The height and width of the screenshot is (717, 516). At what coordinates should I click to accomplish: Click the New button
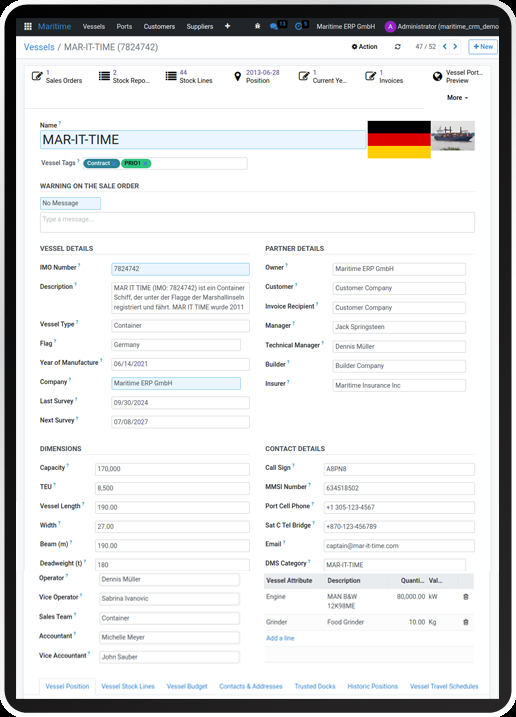click(x=483, y=47)
